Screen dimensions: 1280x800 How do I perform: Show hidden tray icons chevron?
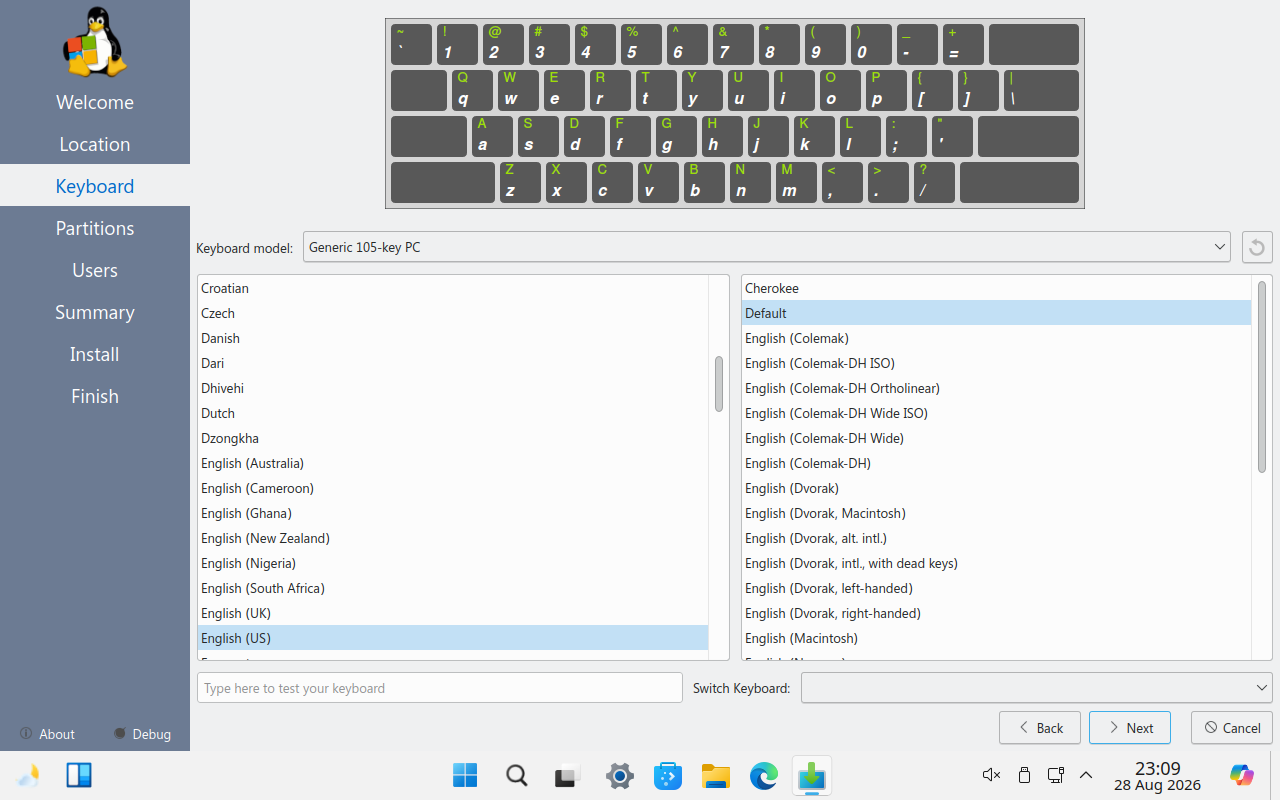pyautogui.click(x=1086, y=775)
